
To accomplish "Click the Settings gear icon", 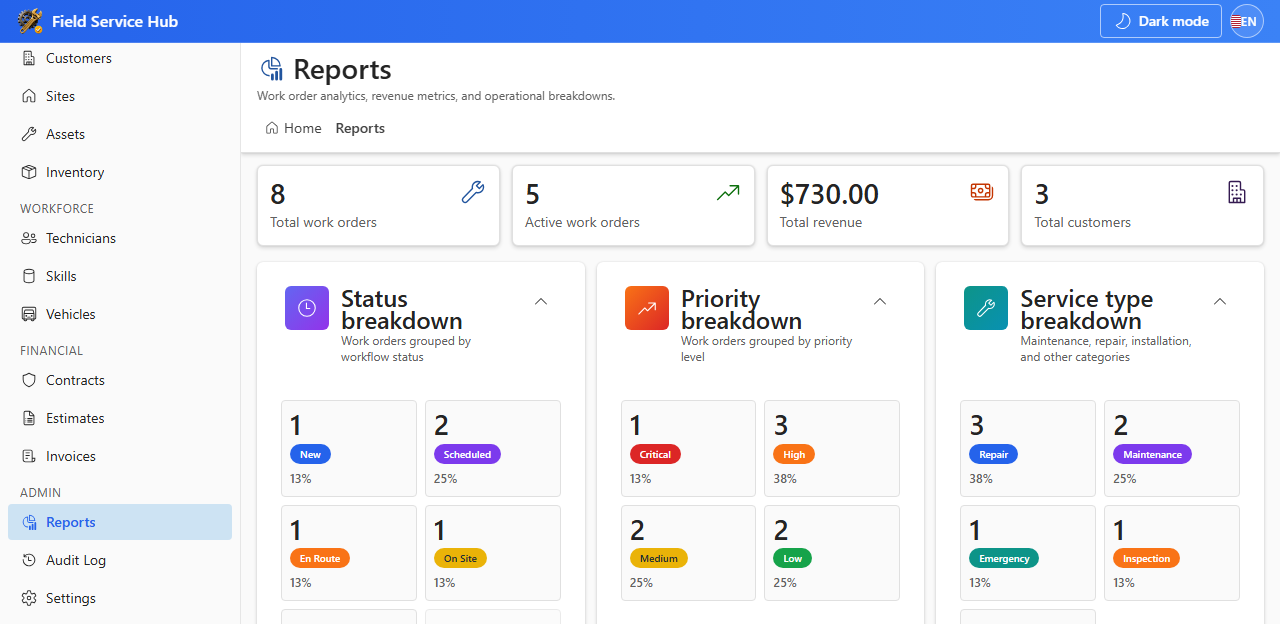I will 29,598.
